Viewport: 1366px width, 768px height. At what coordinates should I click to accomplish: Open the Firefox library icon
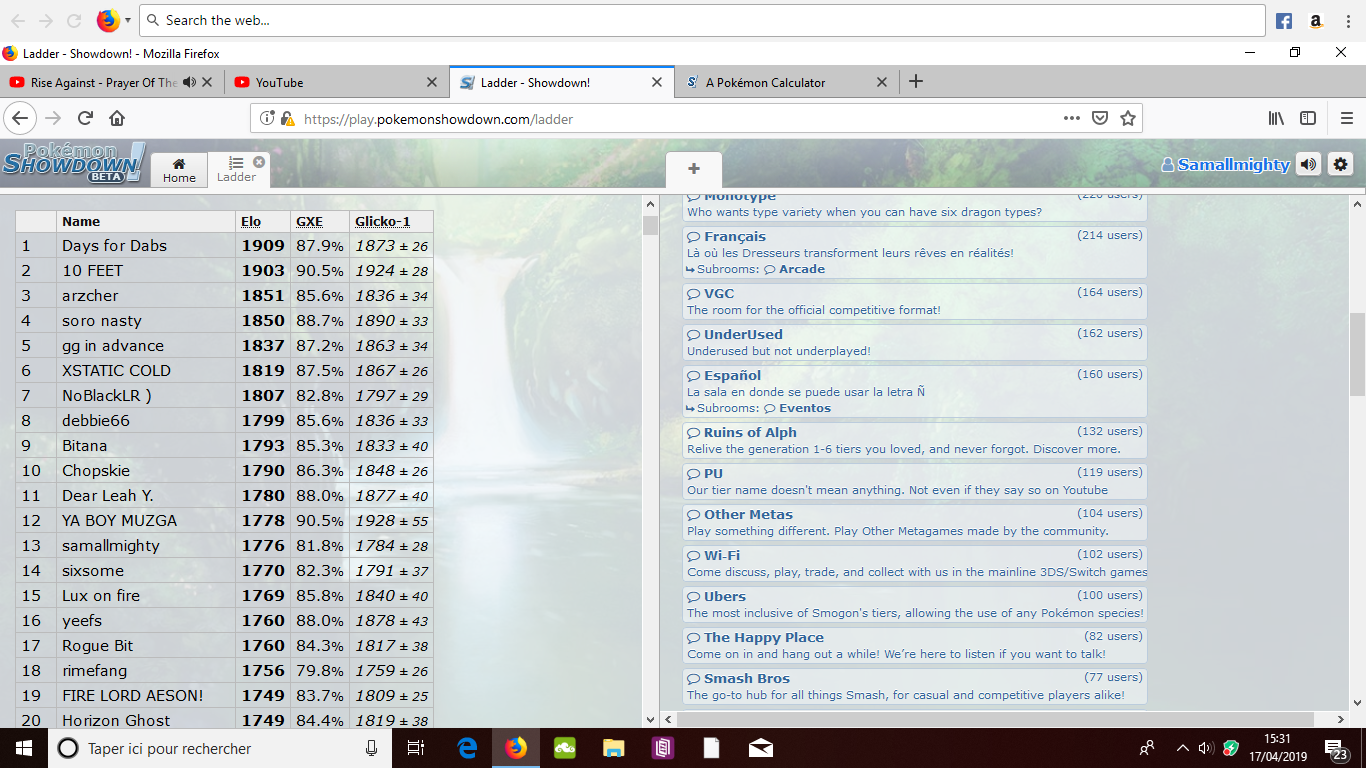[x=1276, y=118]
